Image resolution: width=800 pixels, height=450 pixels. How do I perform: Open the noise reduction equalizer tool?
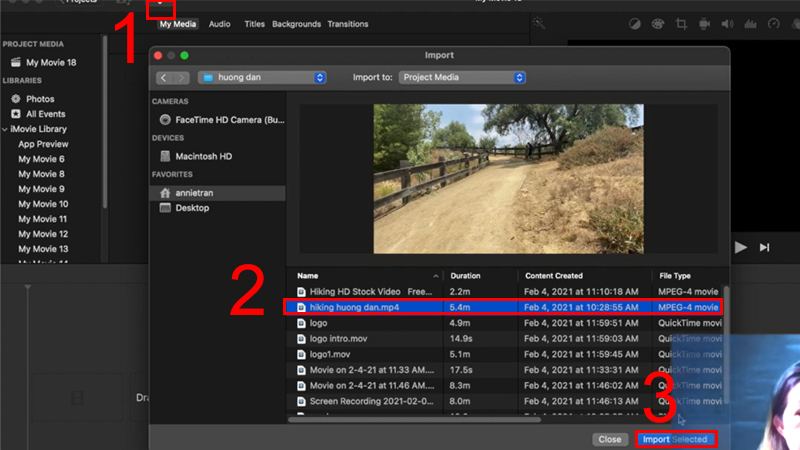(x=751, y=24)
